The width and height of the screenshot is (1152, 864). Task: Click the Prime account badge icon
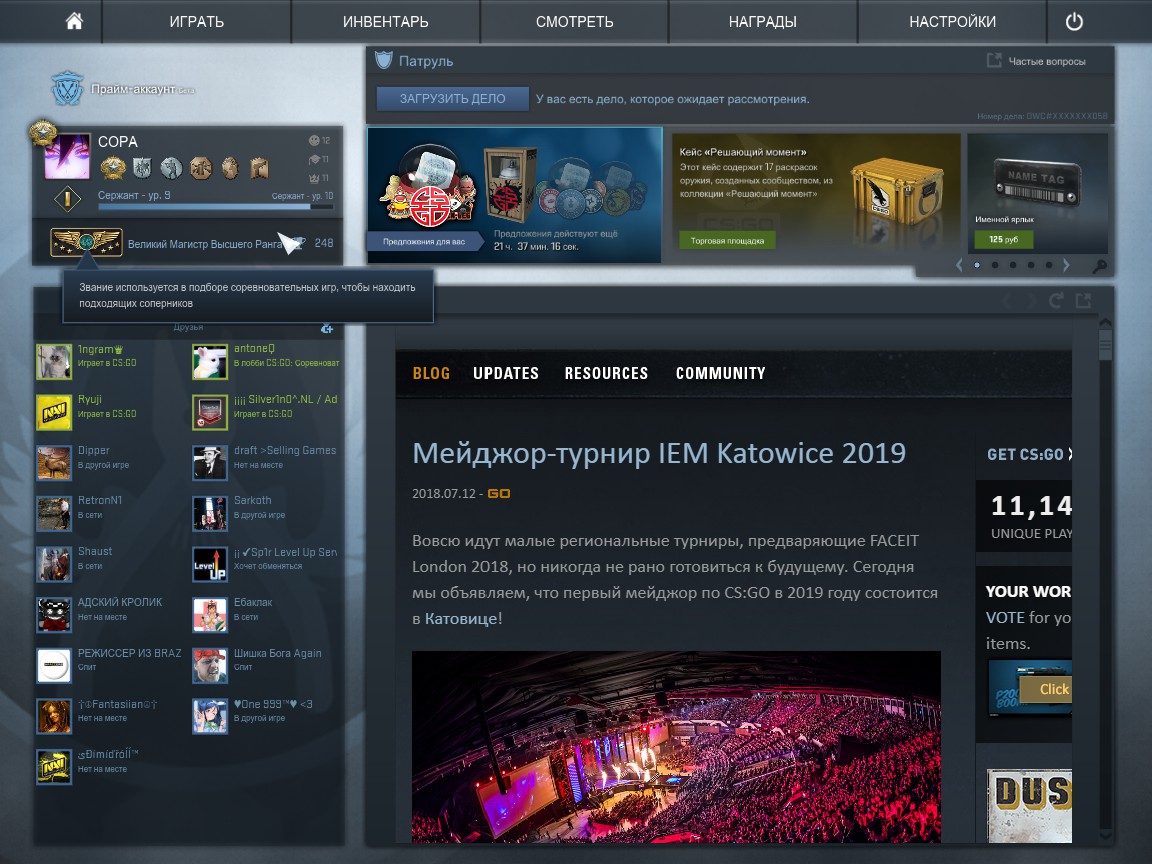[67, 88]
